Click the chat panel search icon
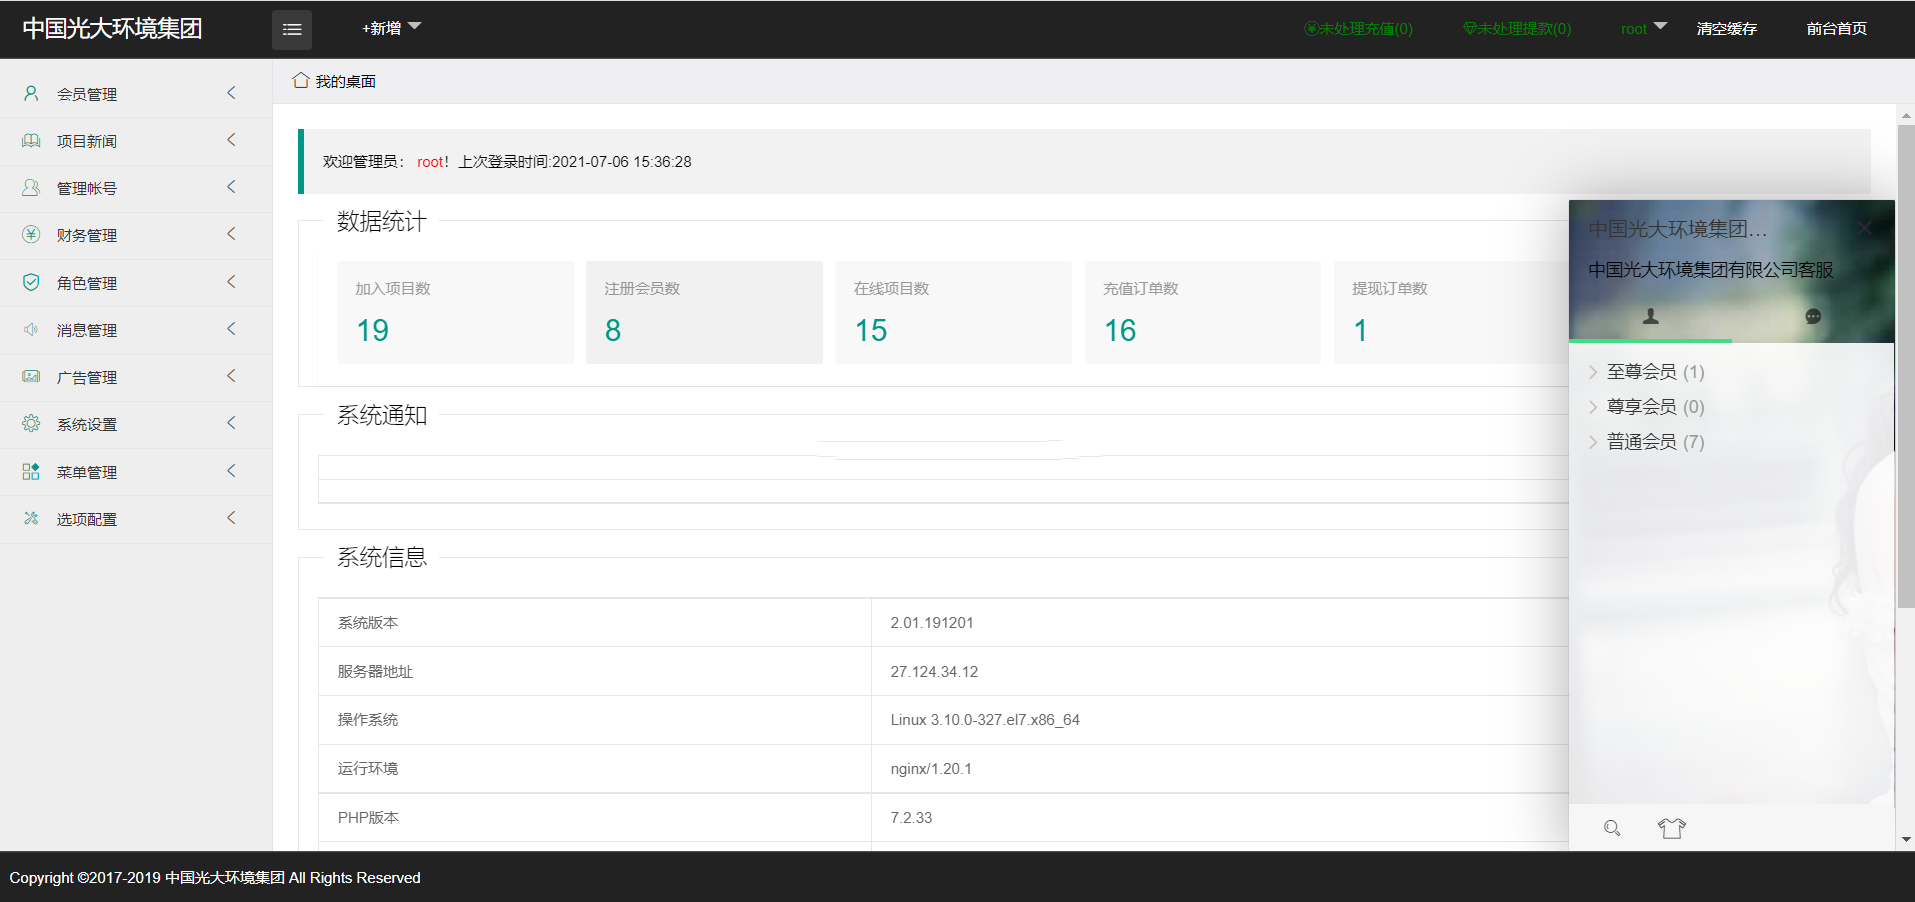Image resolution: width=1915 pixels, height=902 pixels. point(1612,828)
